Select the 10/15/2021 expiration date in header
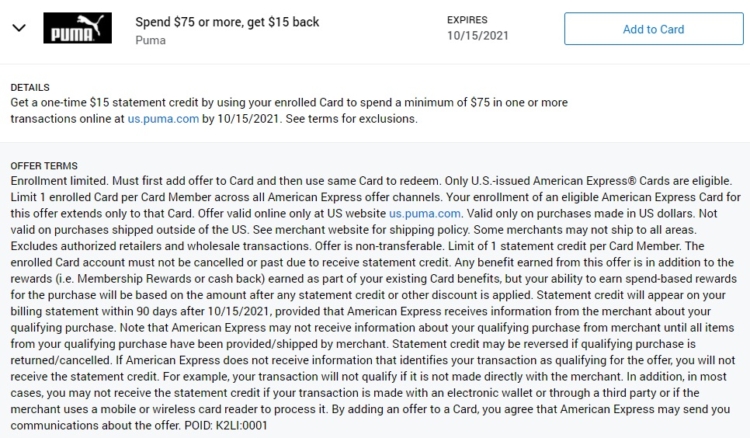 tap(478, 36)
